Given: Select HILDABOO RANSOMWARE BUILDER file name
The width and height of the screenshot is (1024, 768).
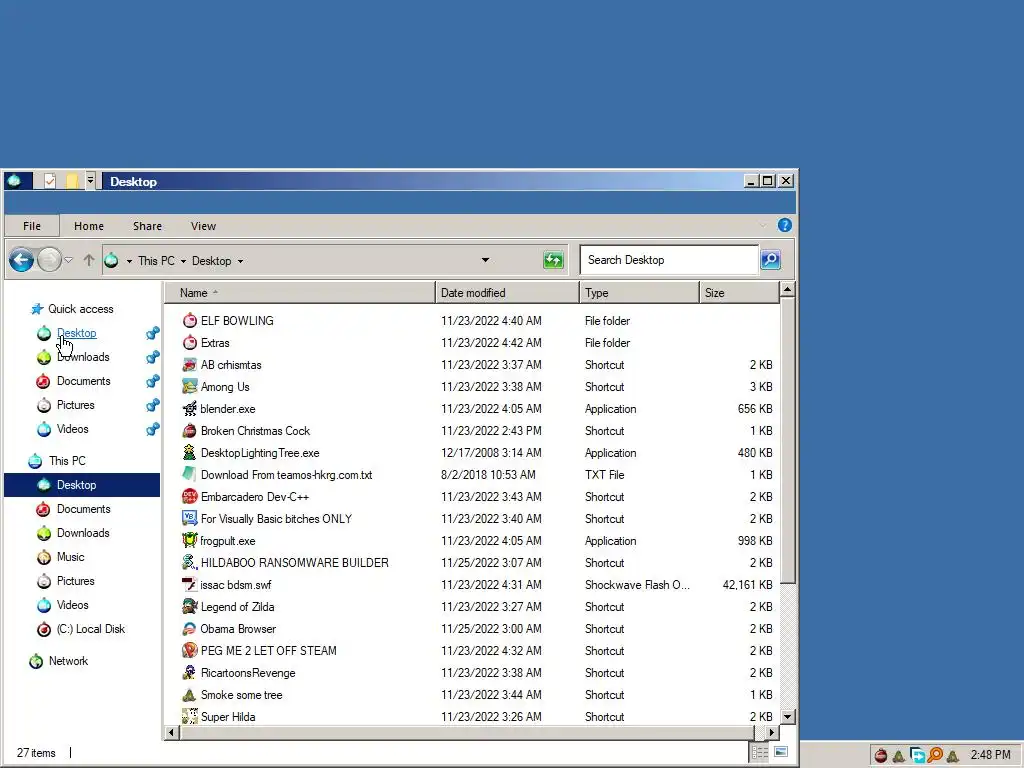Looking at the screenshot, I should click(x=295, y=563).
